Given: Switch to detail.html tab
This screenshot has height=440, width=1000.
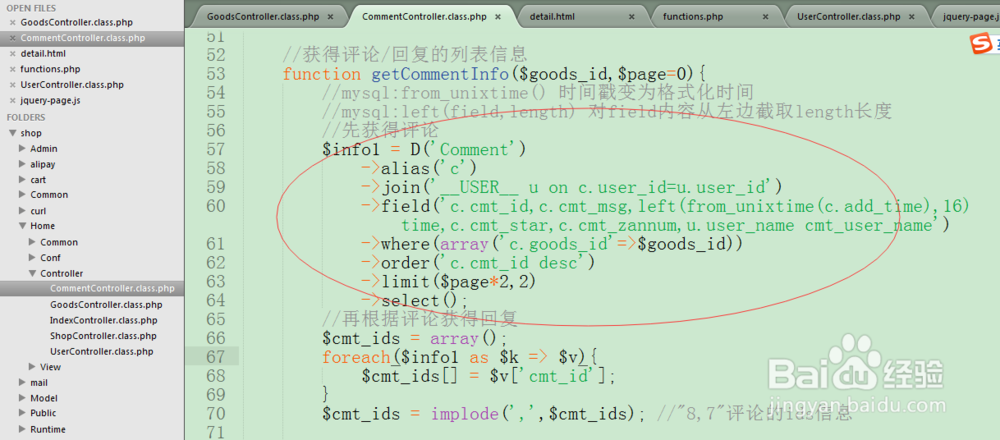Looking at the screenshot, I should [552, 17].
